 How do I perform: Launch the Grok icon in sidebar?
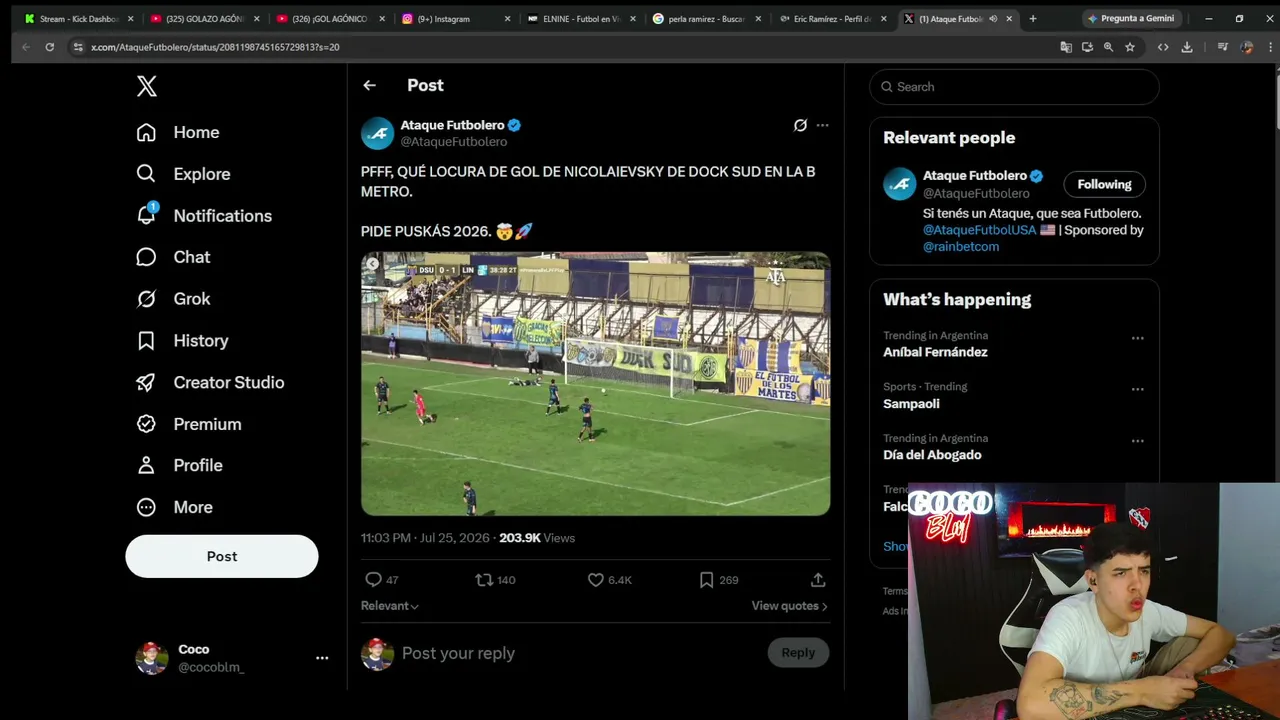point(146,299)
